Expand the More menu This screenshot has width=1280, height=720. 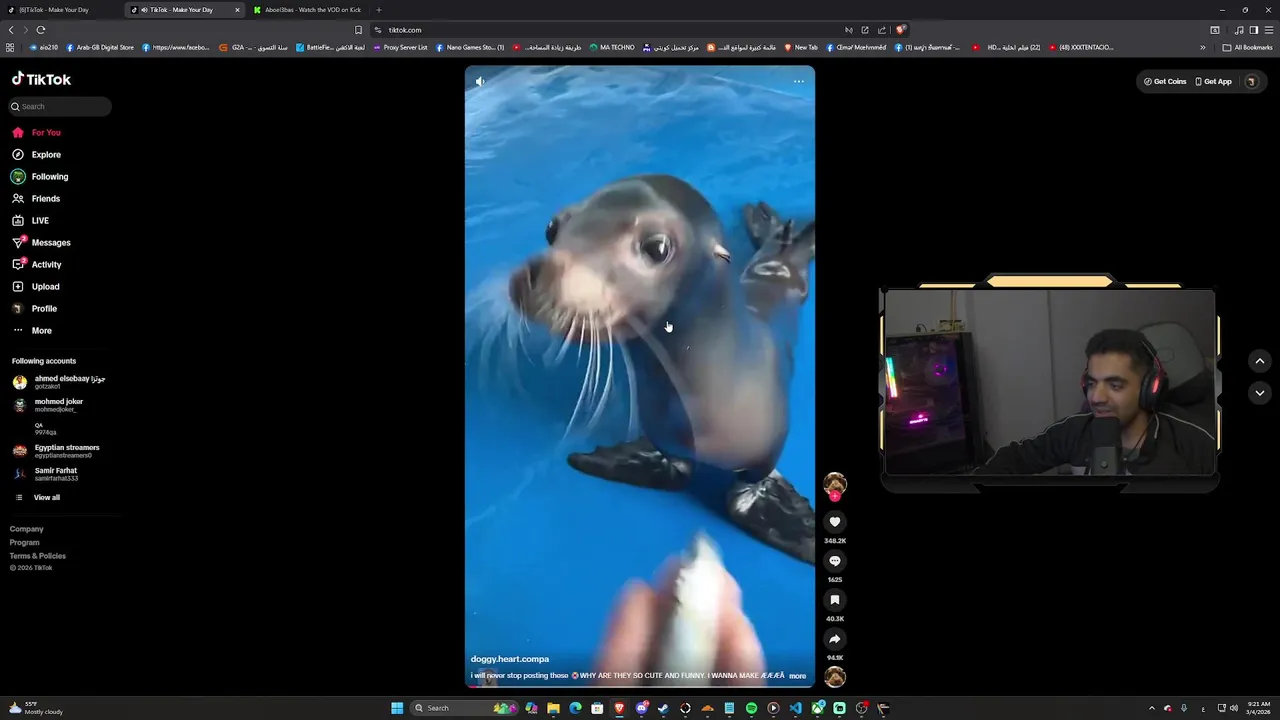tap(32, 330)
